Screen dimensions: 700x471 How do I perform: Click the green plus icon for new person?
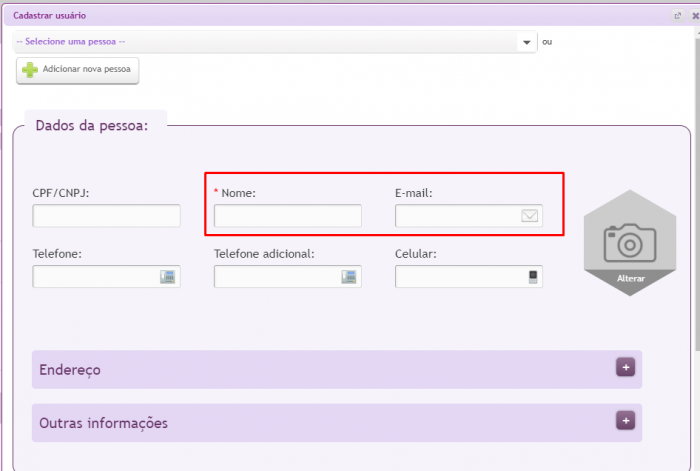30,71
